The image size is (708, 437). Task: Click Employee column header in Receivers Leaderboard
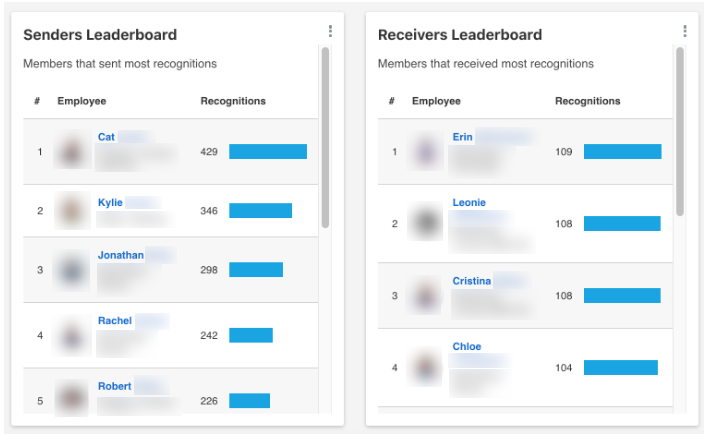(x=436, y=101)
